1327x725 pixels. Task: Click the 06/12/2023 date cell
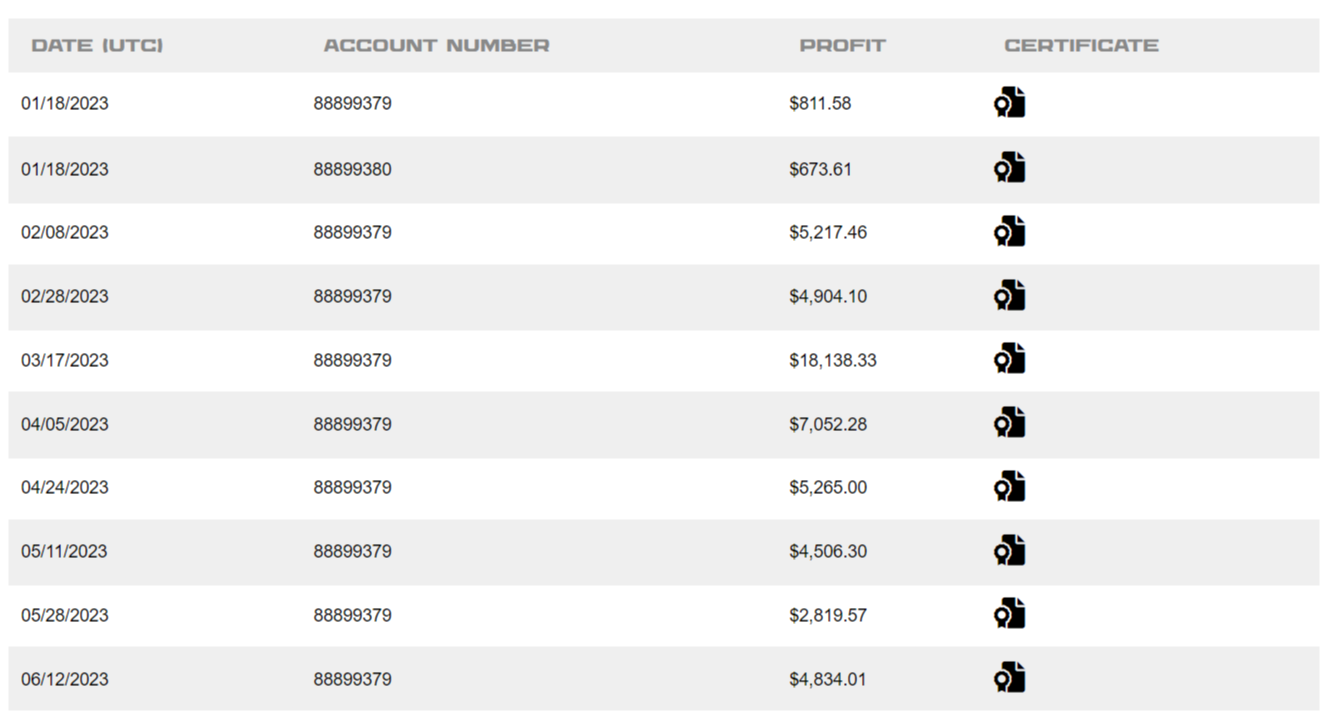click(x=65, y=679)
